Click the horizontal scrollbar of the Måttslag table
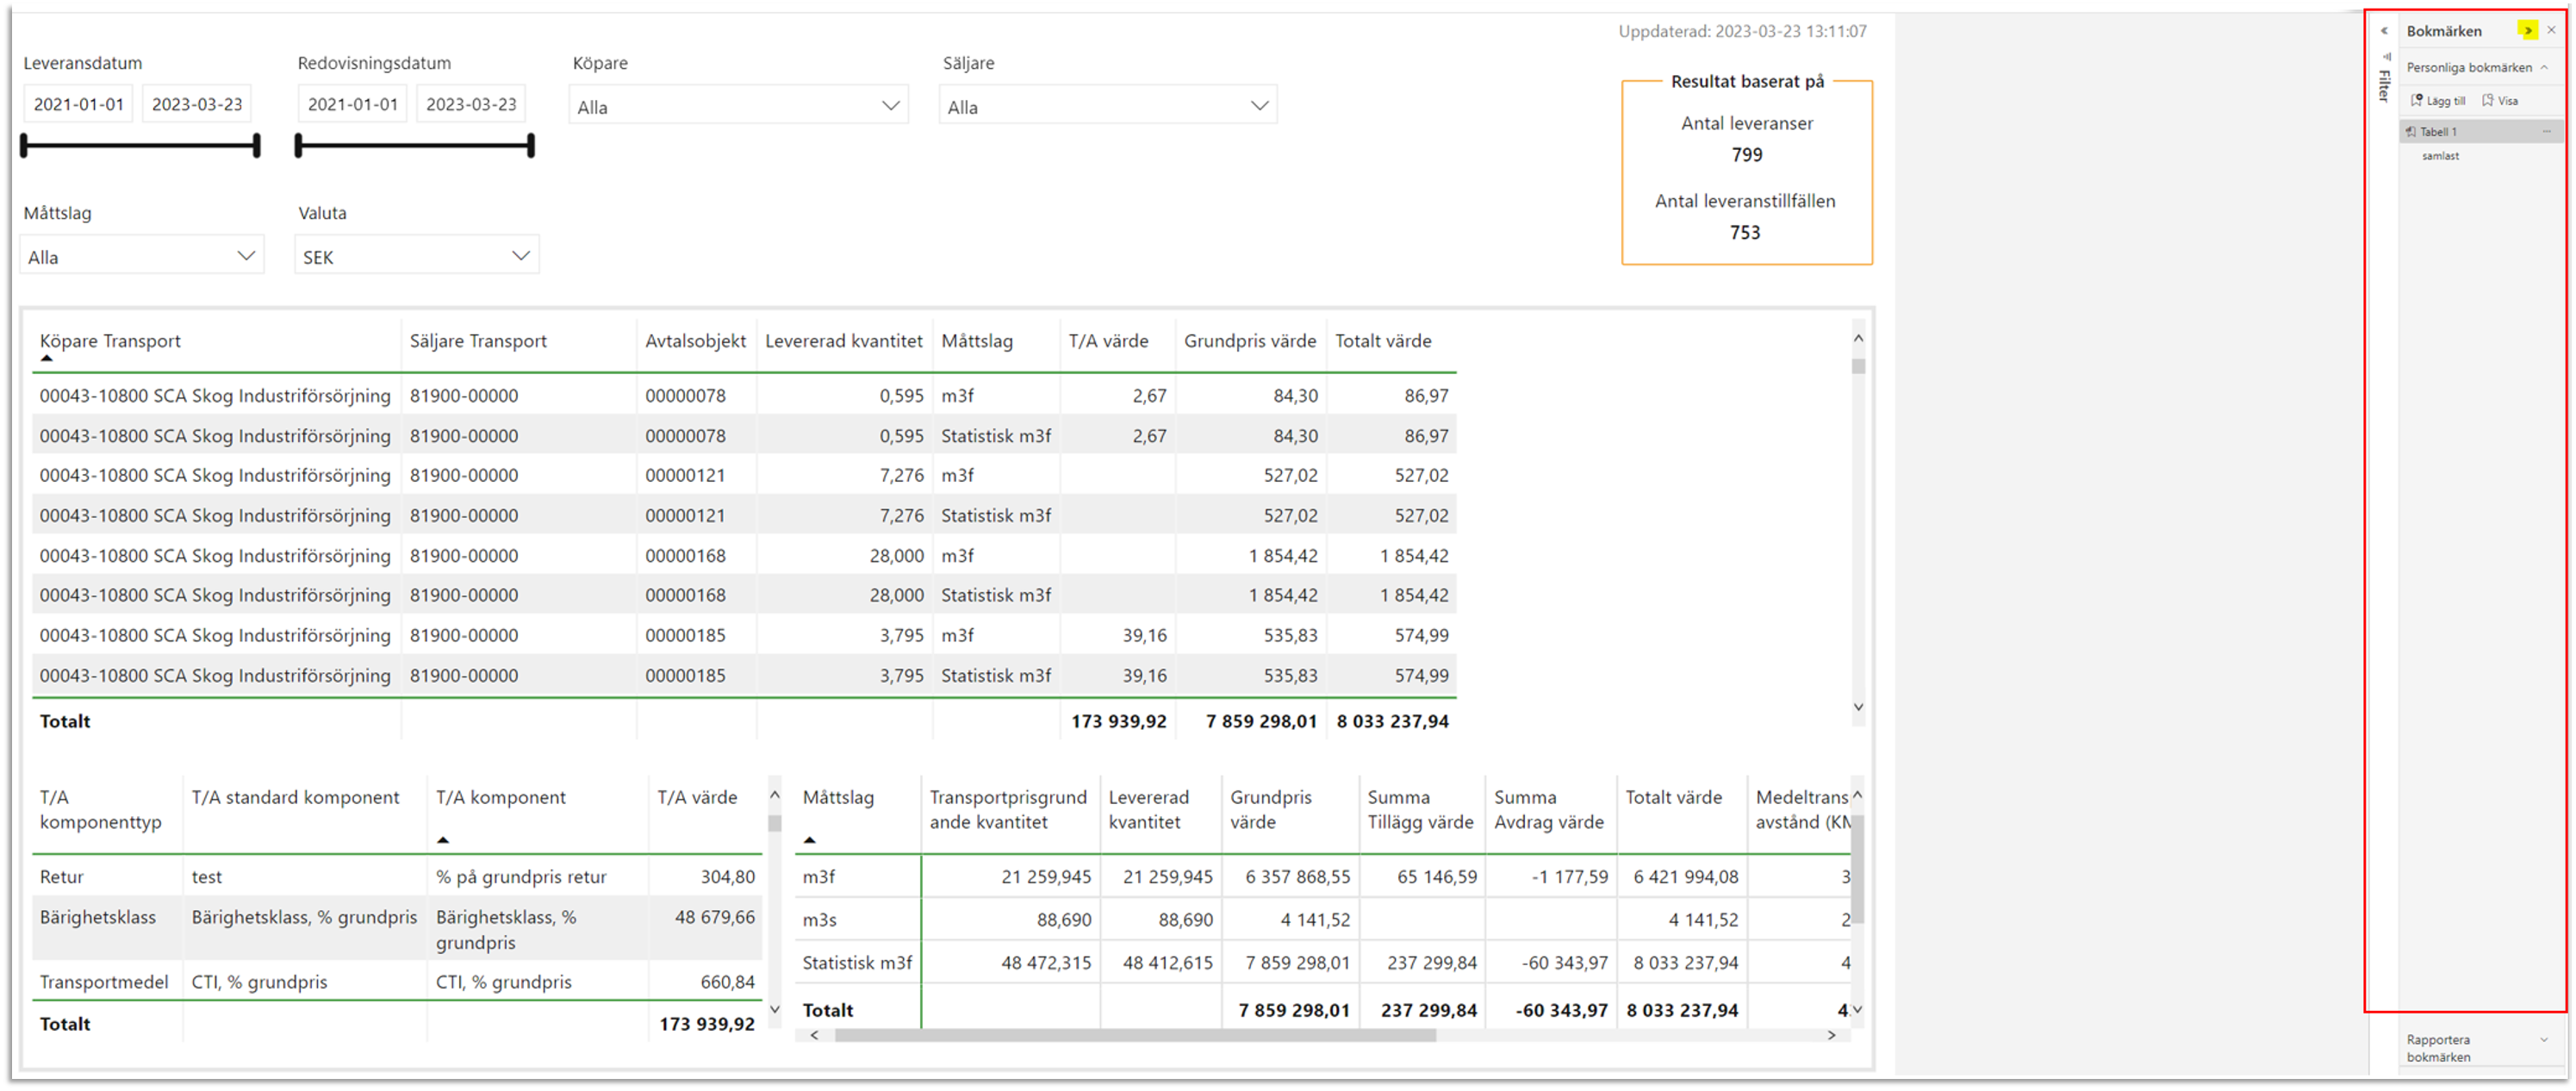 click(1135, 1035)
